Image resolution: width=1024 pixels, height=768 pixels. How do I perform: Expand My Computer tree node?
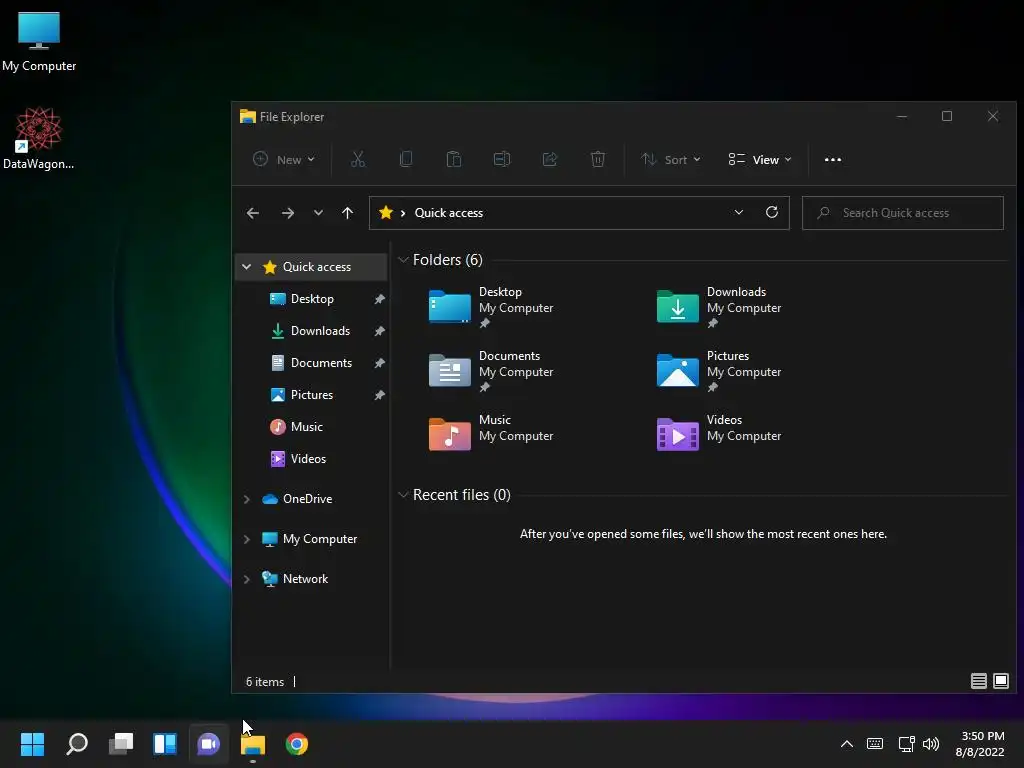tap(247, 539)
